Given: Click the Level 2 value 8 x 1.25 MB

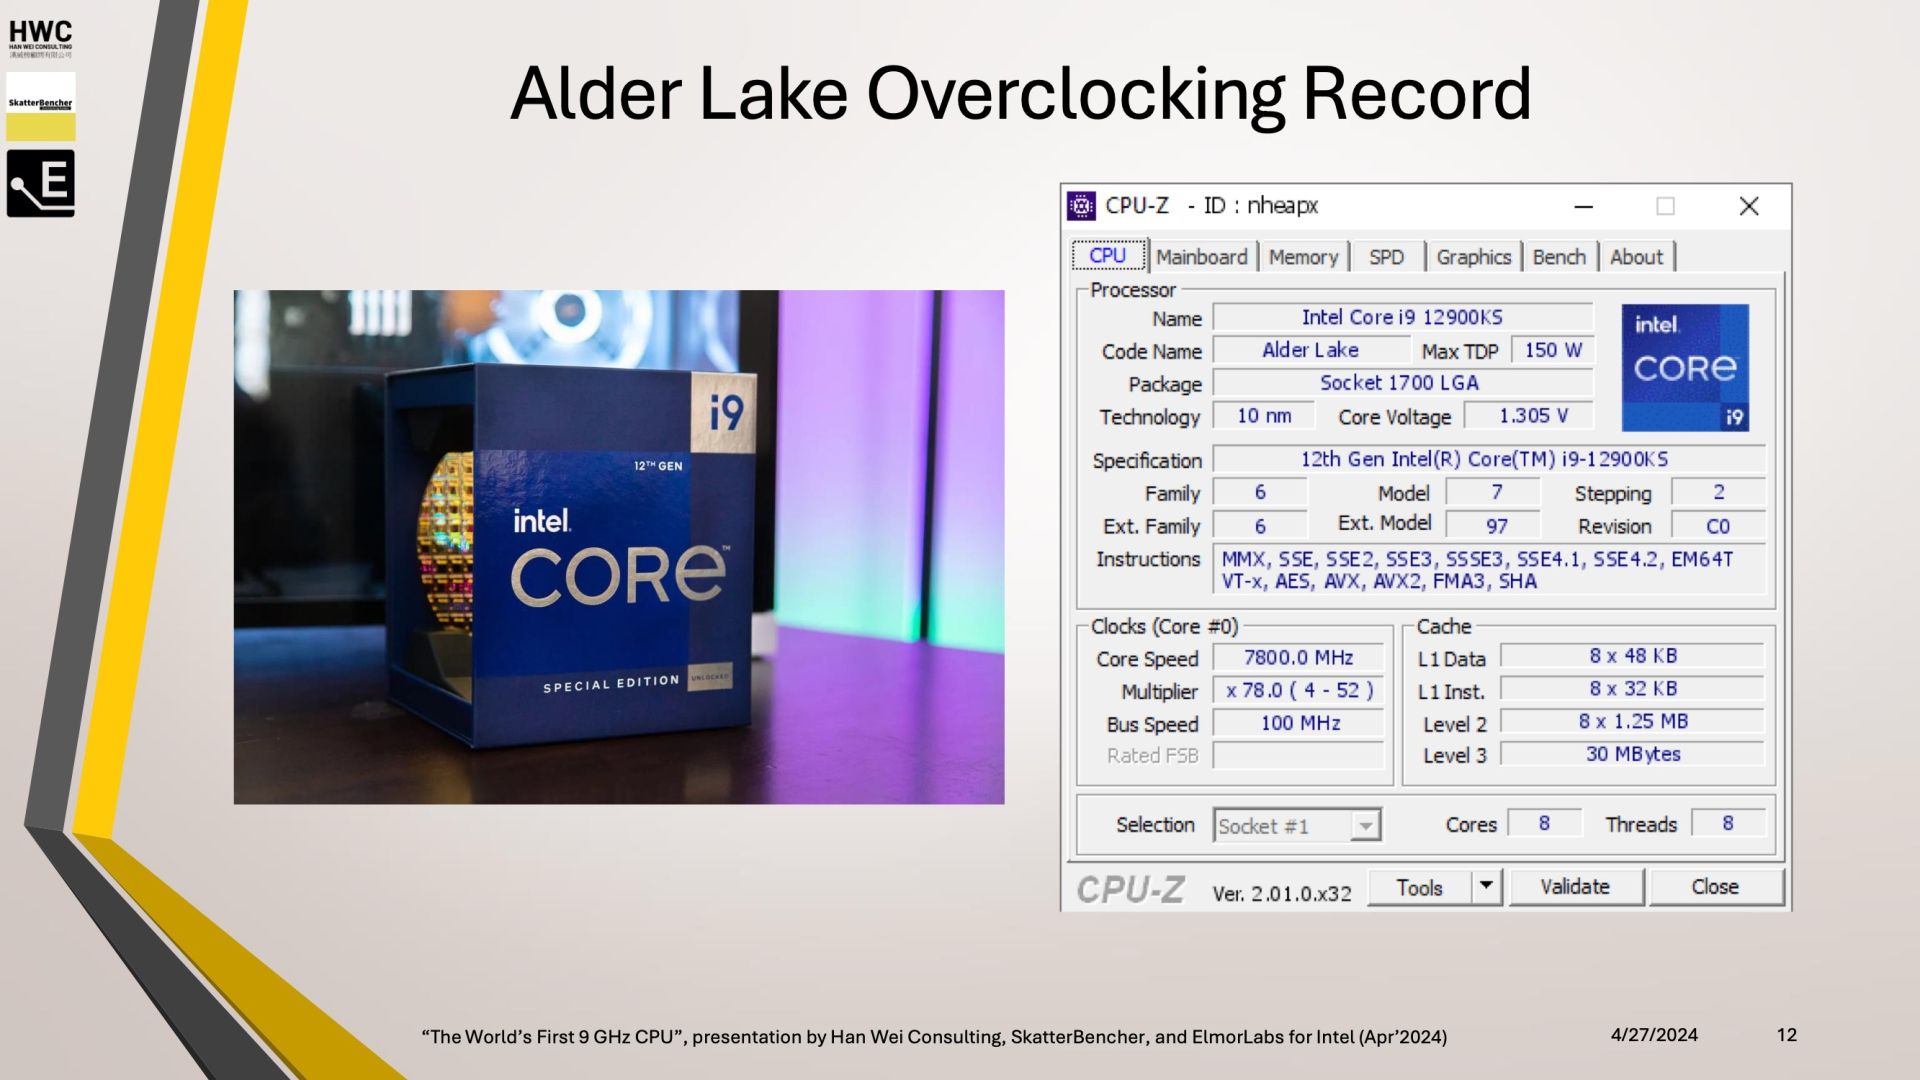Looking at the screenshot, I should coord(1633,721).
